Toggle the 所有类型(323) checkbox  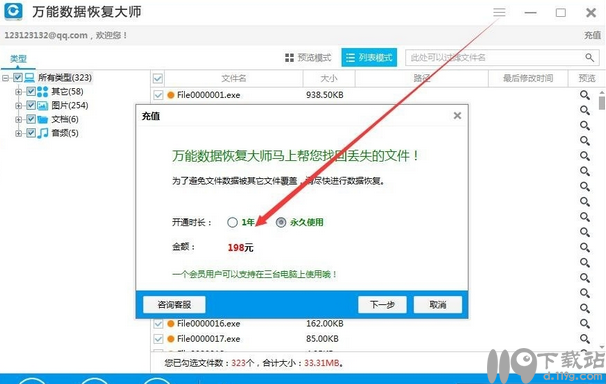18,78
